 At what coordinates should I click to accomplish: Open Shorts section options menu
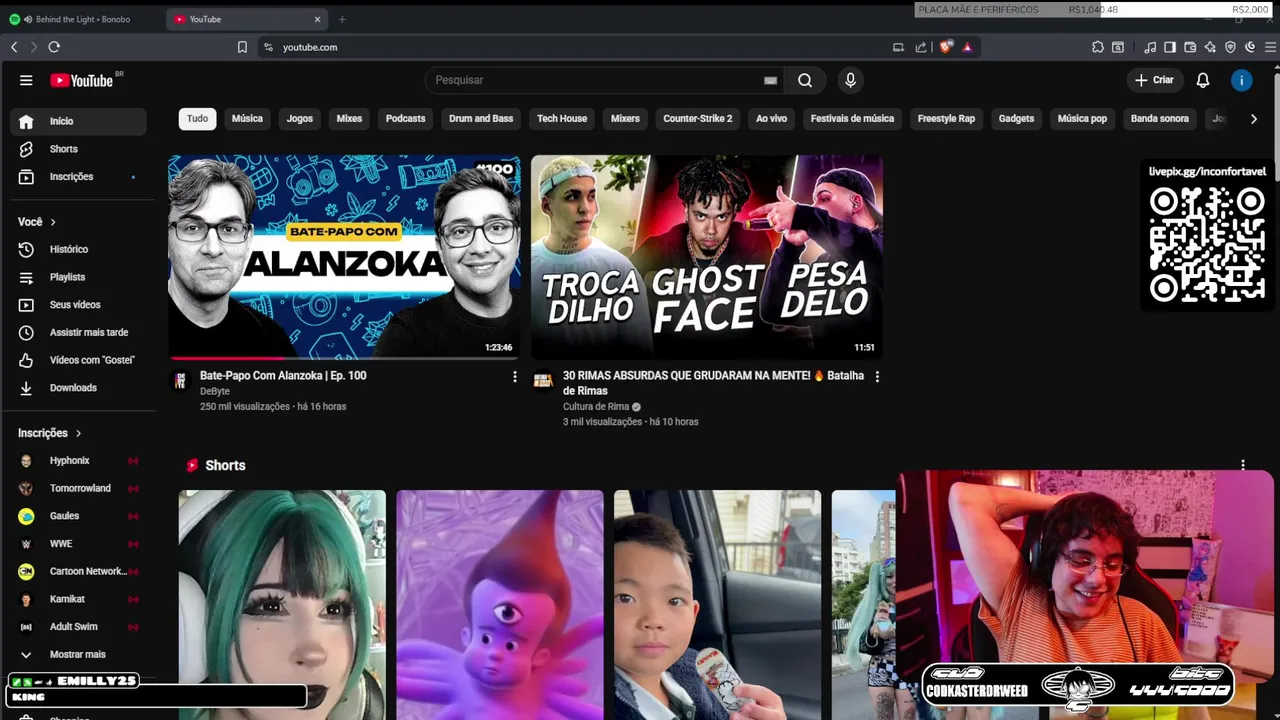pos(1243,465)
